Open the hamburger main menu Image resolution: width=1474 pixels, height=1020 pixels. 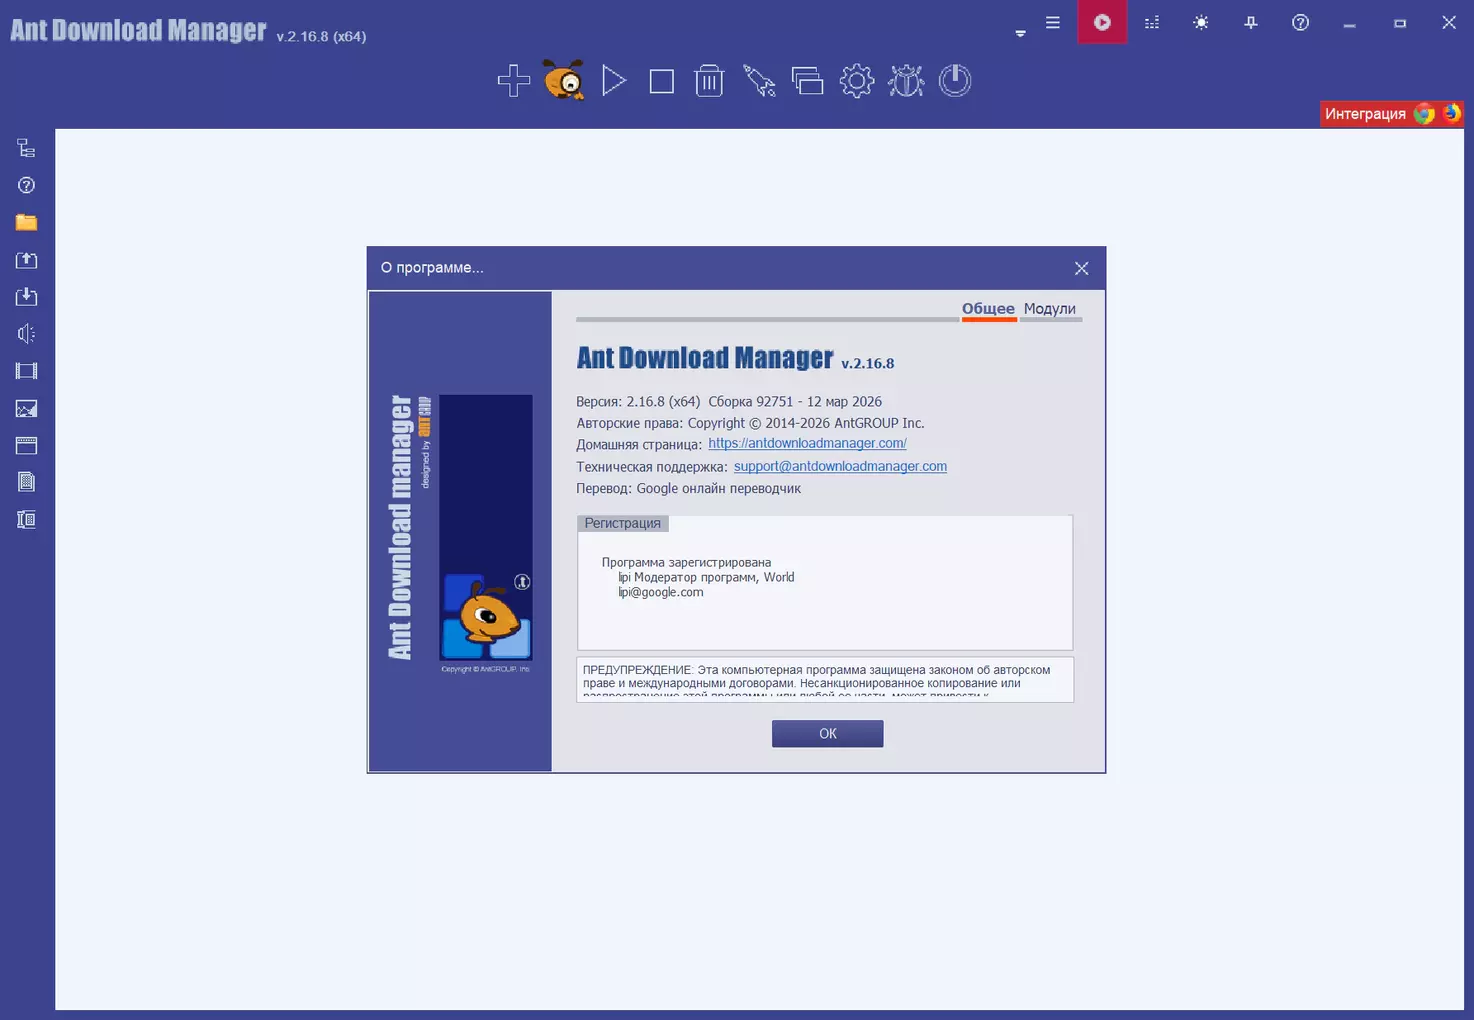1053,22
